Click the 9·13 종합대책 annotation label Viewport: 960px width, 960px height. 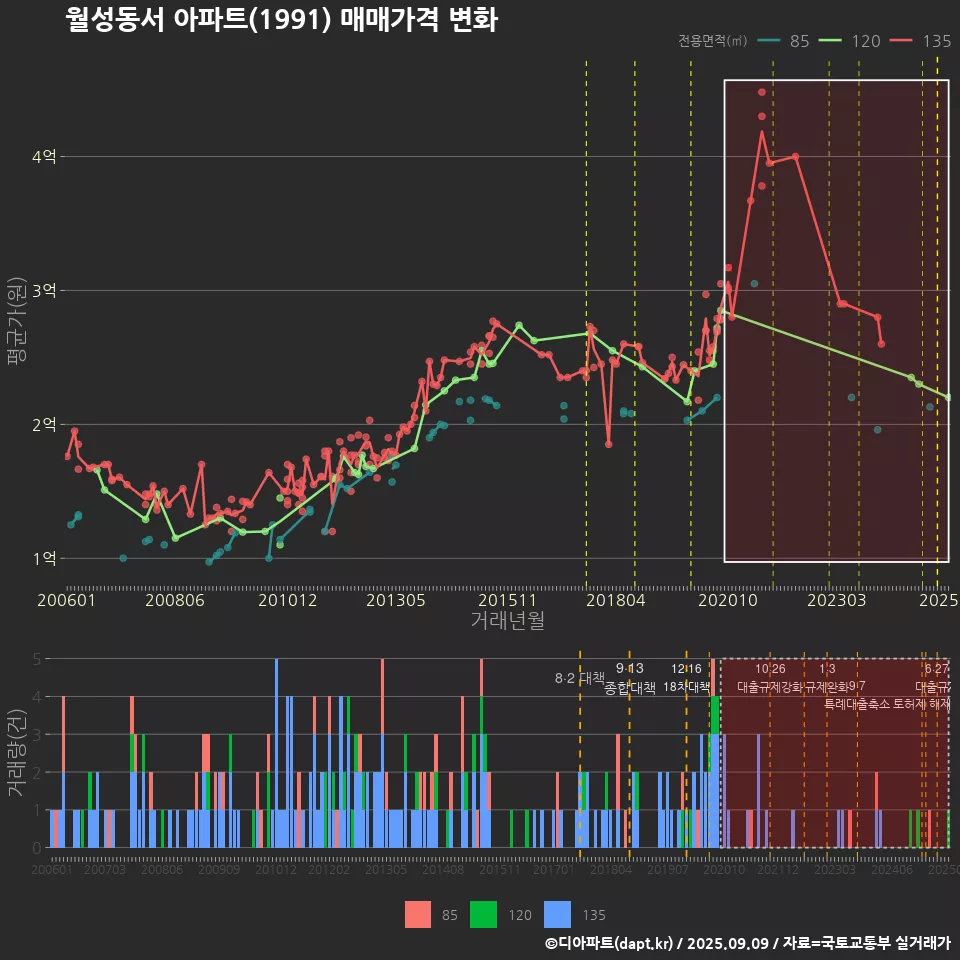(630, 679)
